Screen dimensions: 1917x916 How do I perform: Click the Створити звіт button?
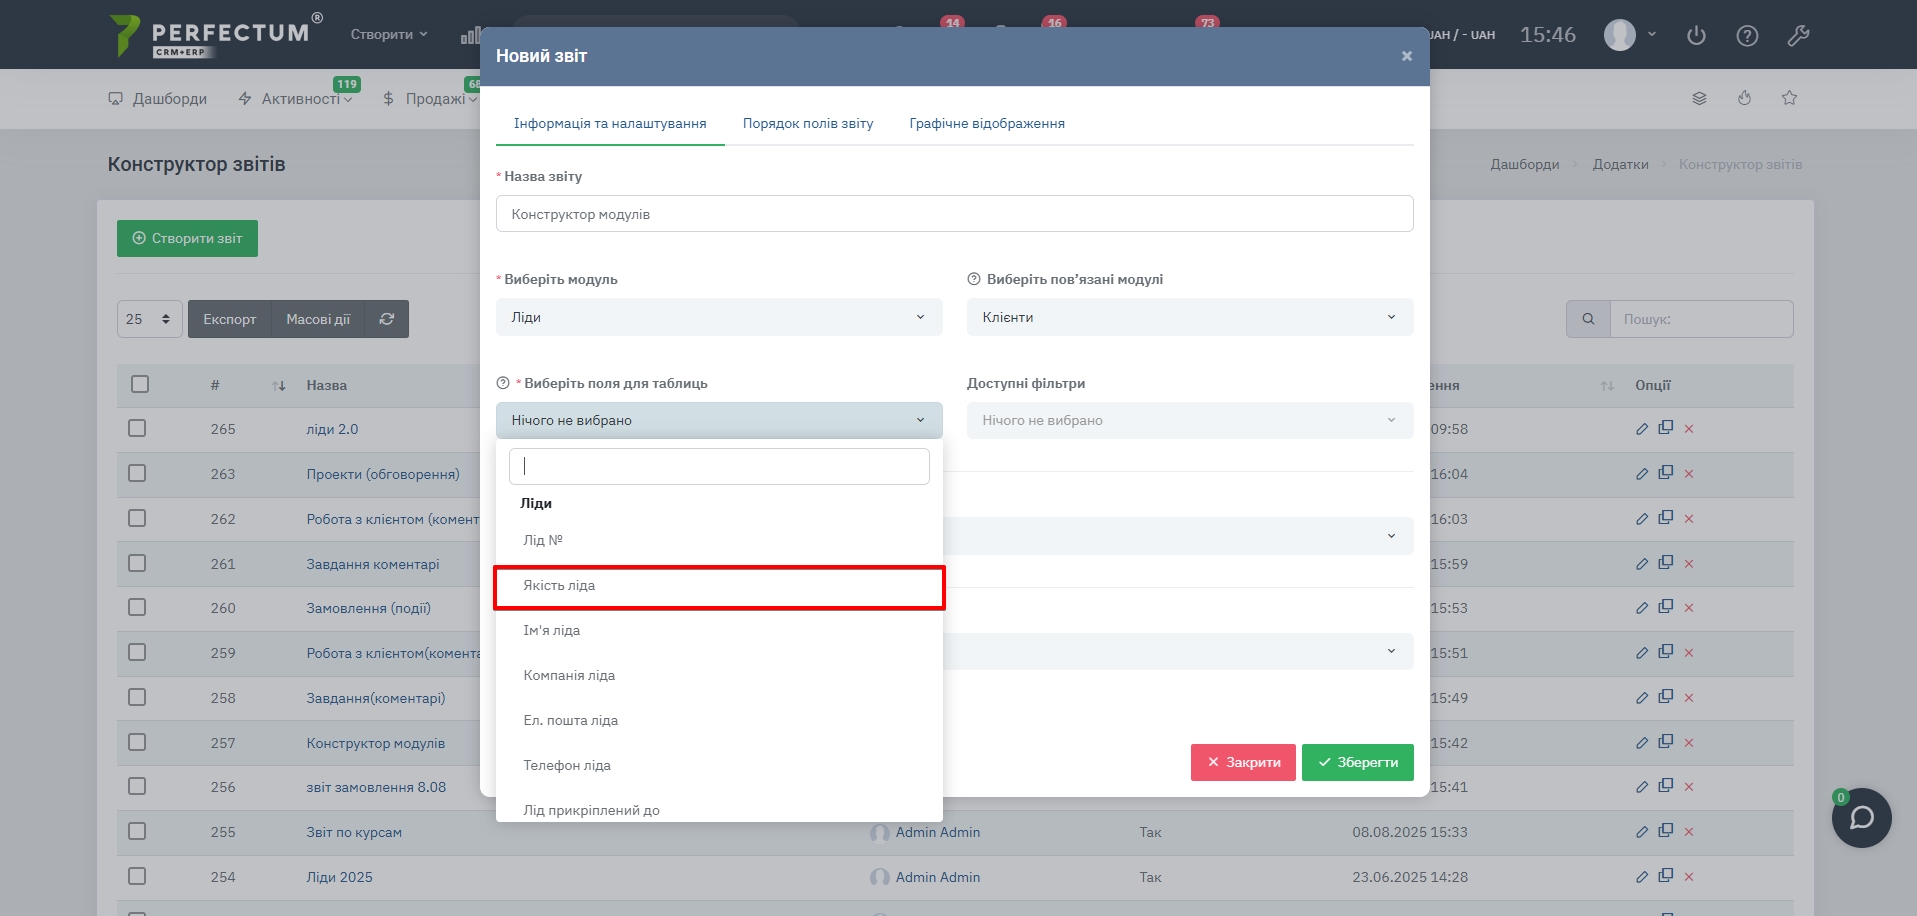point(187,238)
